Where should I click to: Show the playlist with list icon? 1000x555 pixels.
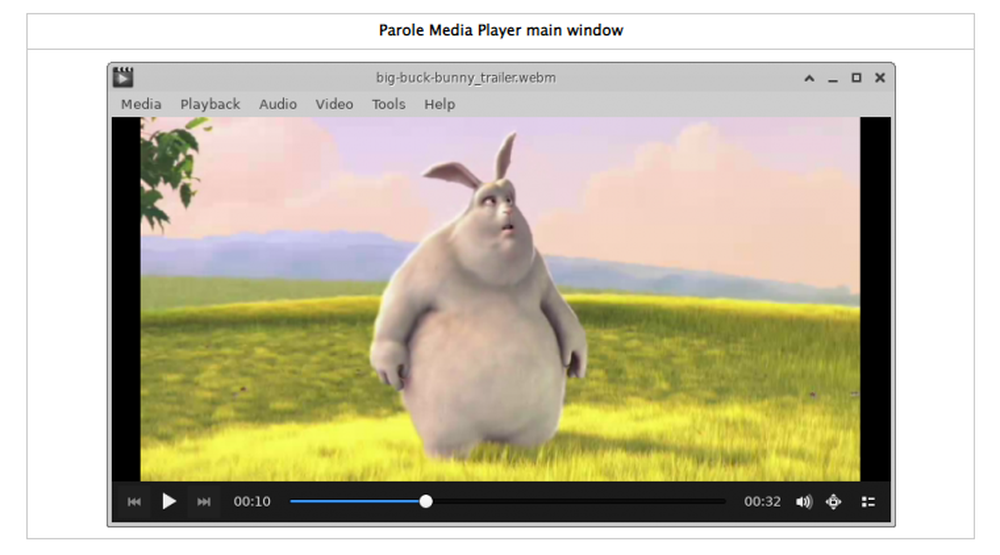(868, 502)
